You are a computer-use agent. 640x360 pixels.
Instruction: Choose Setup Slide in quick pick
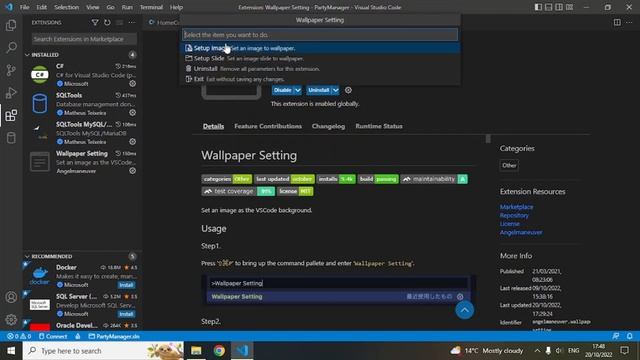pyautogui.click(x=320, y=58)
